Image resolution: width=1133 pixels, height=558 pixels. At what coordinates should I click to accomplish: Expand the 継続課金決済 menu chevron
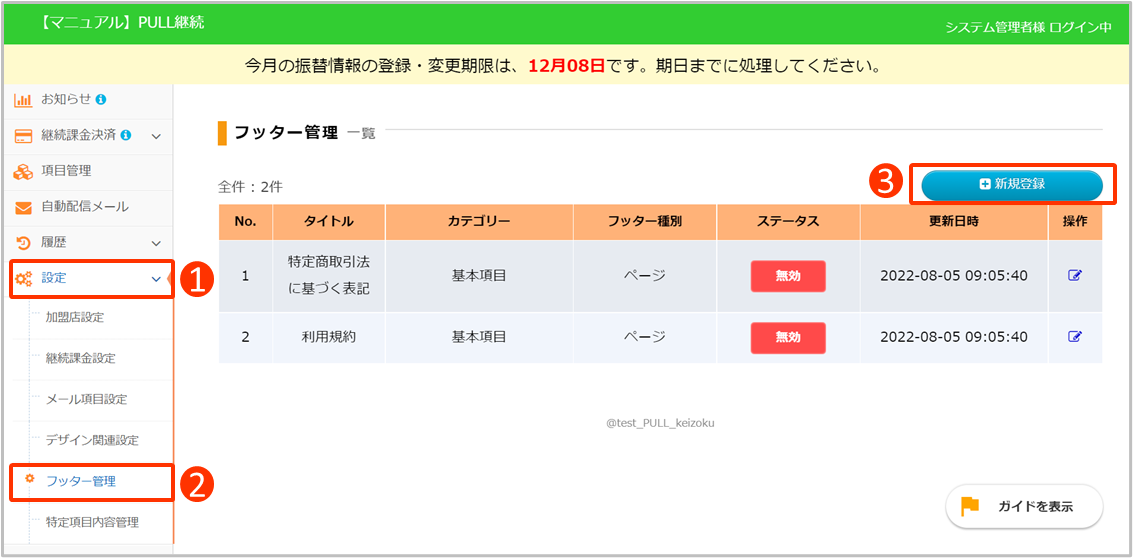(156, 136)
